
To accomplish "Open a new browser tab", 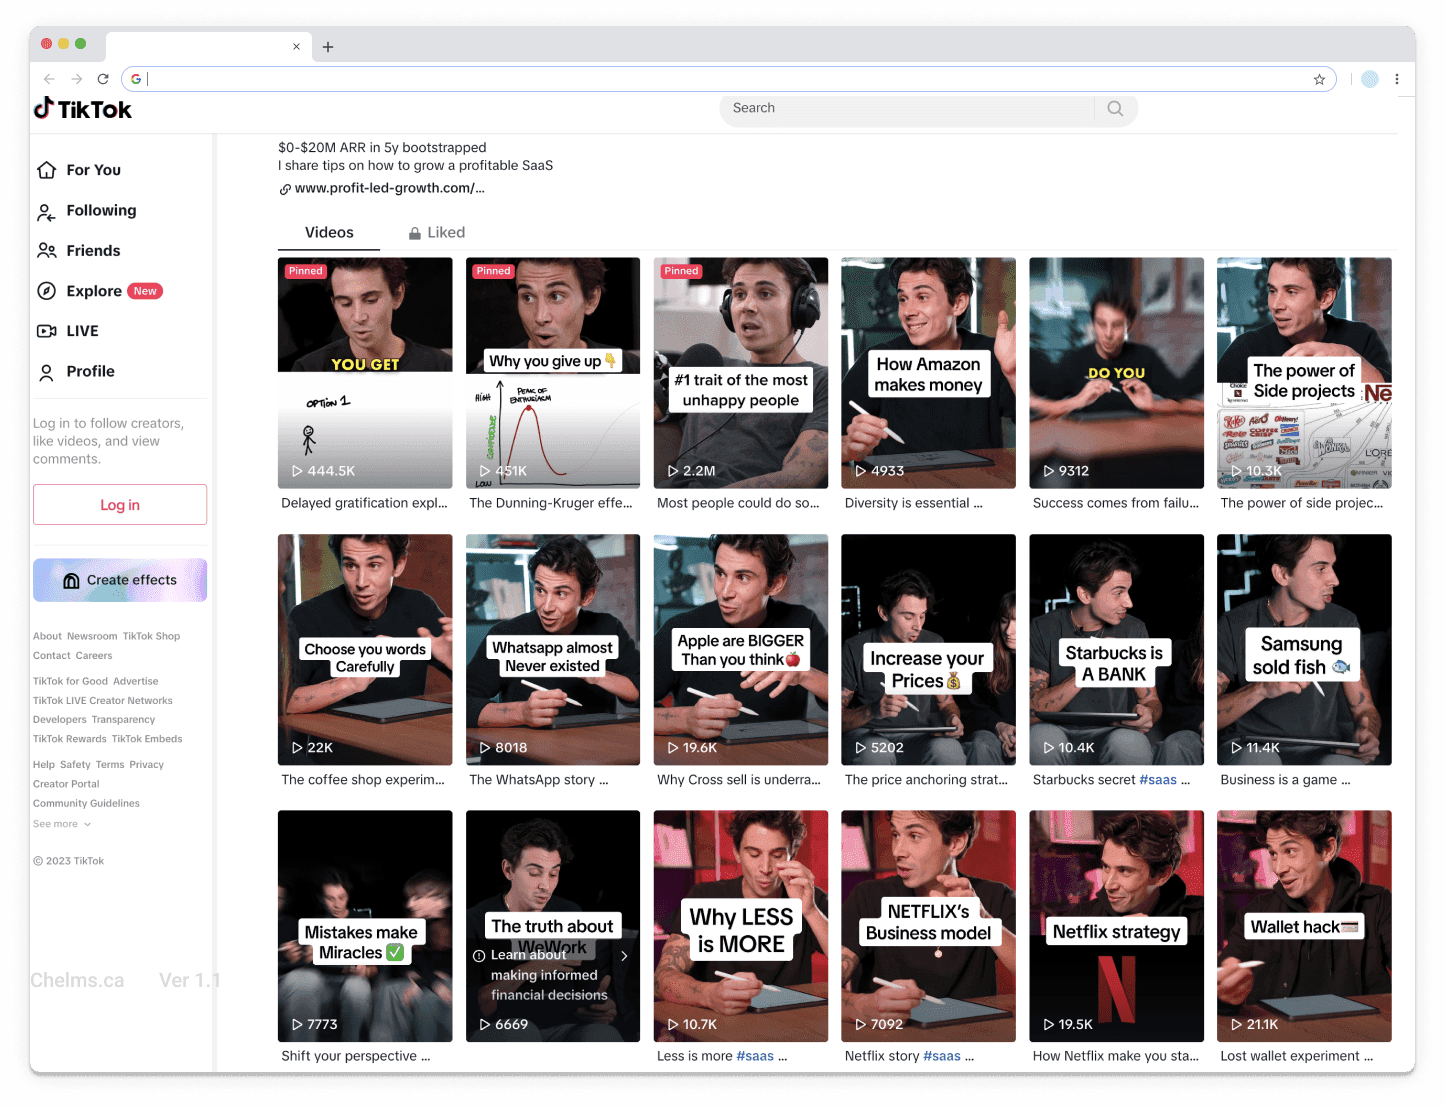I will coord(328,46).
